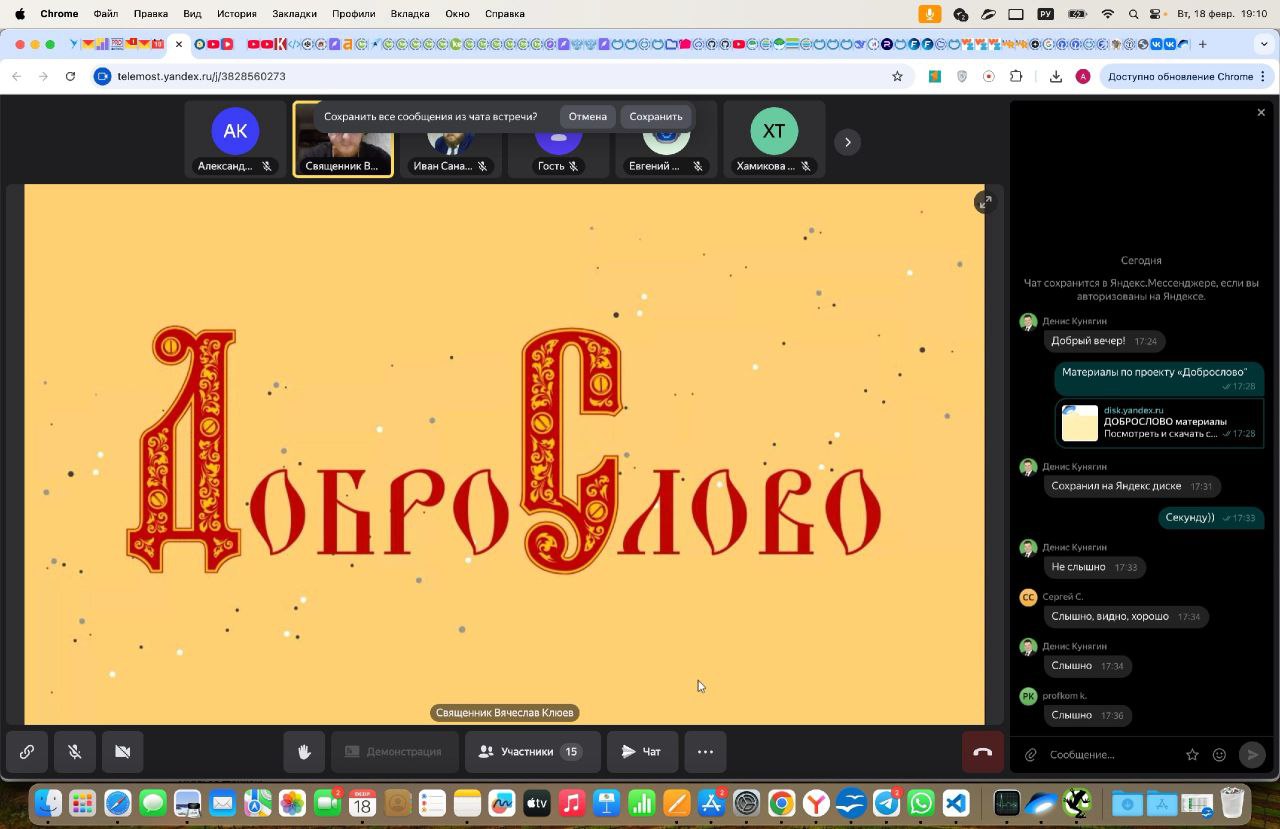
Task: Toggle the microphone on or off
Action: click(x=75, y=752)
